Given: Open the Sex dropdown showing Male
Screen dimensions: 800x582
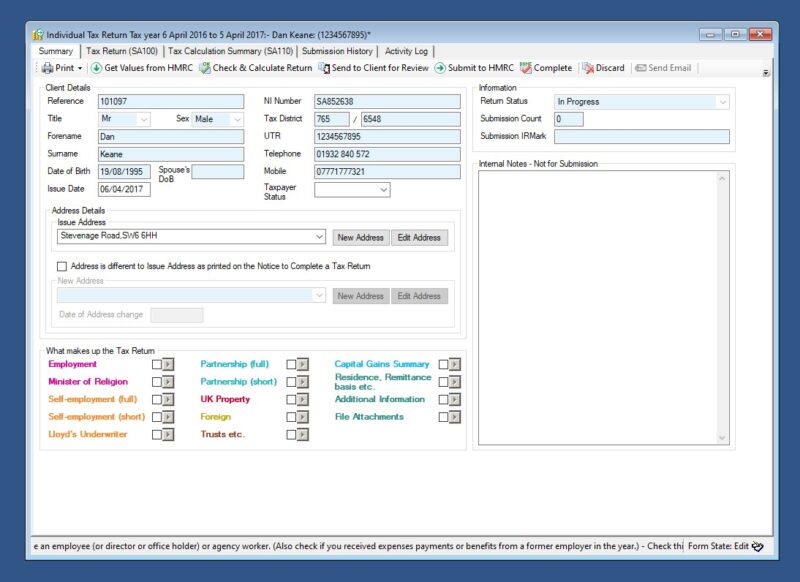Looking at the screenshot, I should pos(238,119).
